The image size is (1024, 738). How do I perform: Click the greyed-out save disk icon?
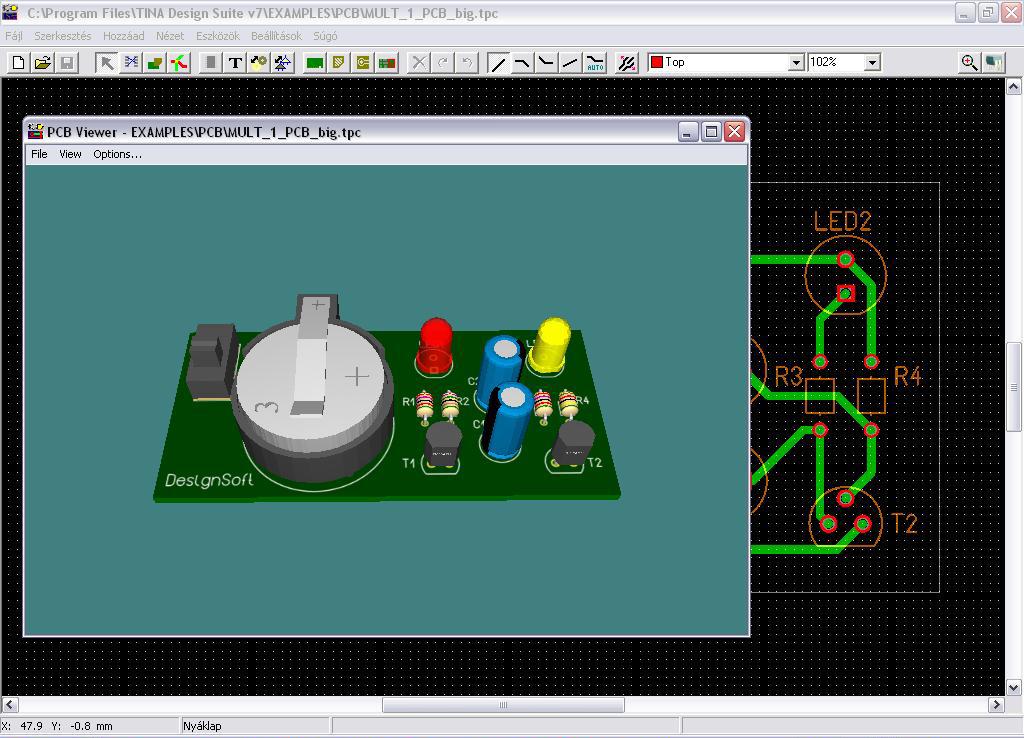click(67, 63)
